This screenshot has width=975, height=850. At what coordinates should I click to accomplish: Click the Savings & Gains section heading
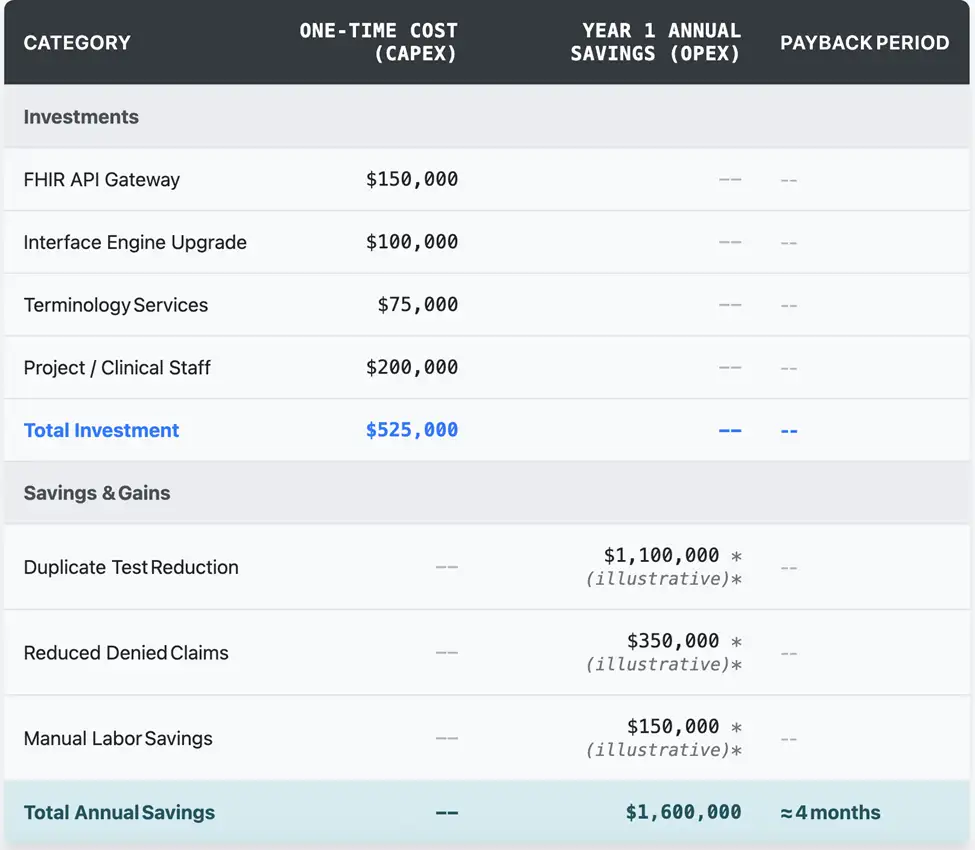tap(97, 493)
